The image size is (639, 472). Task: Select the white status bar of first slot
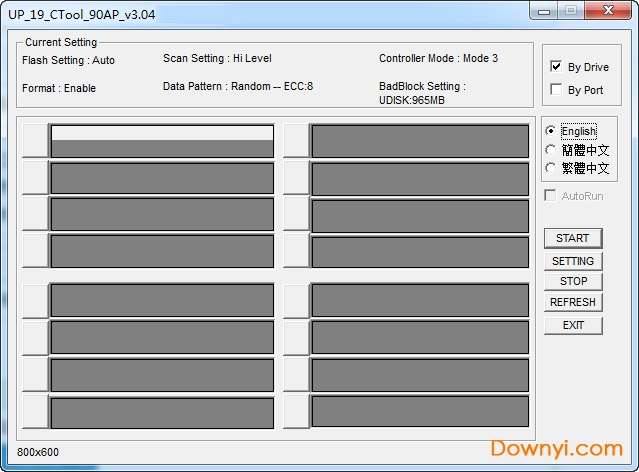coord(162,133)
